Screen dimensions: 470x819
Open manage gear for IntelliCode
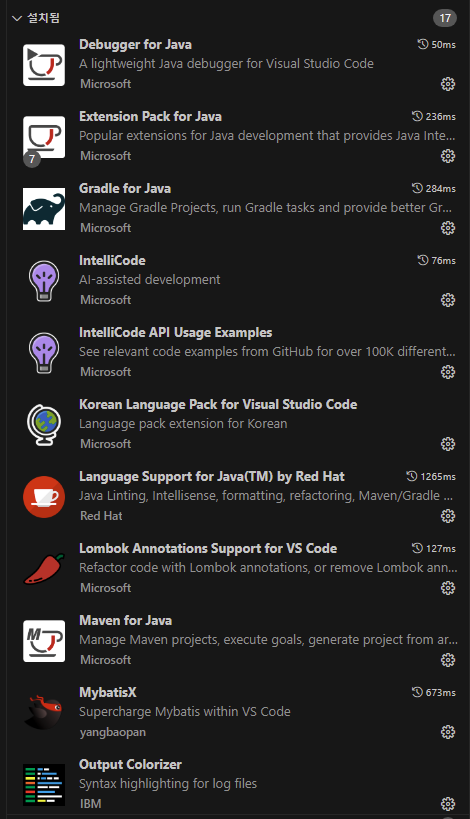pyautogui.click(x=448, y=300)
